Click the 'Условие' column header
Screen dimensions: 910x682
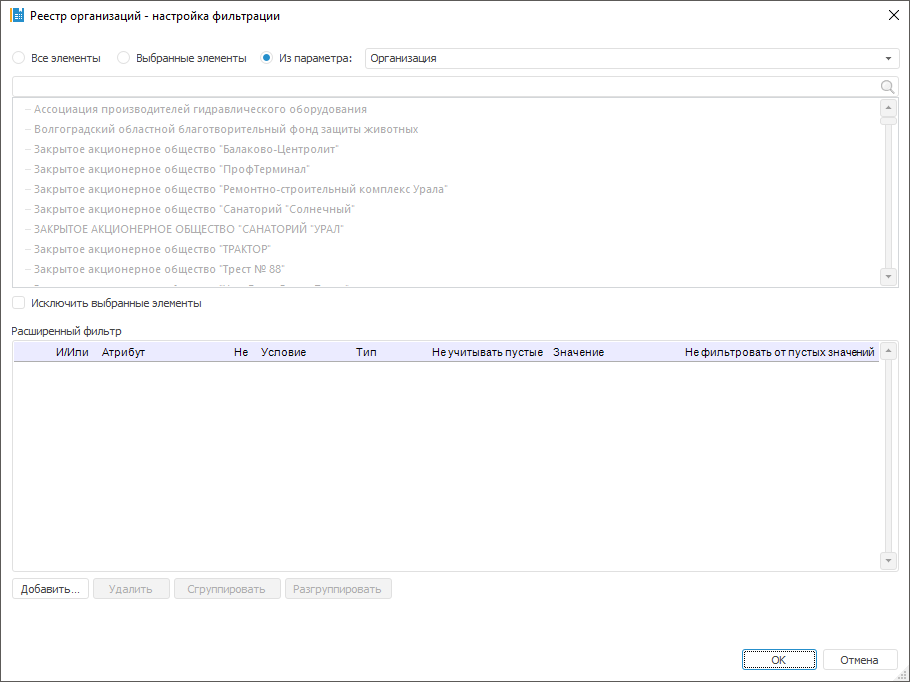point(283,353)
